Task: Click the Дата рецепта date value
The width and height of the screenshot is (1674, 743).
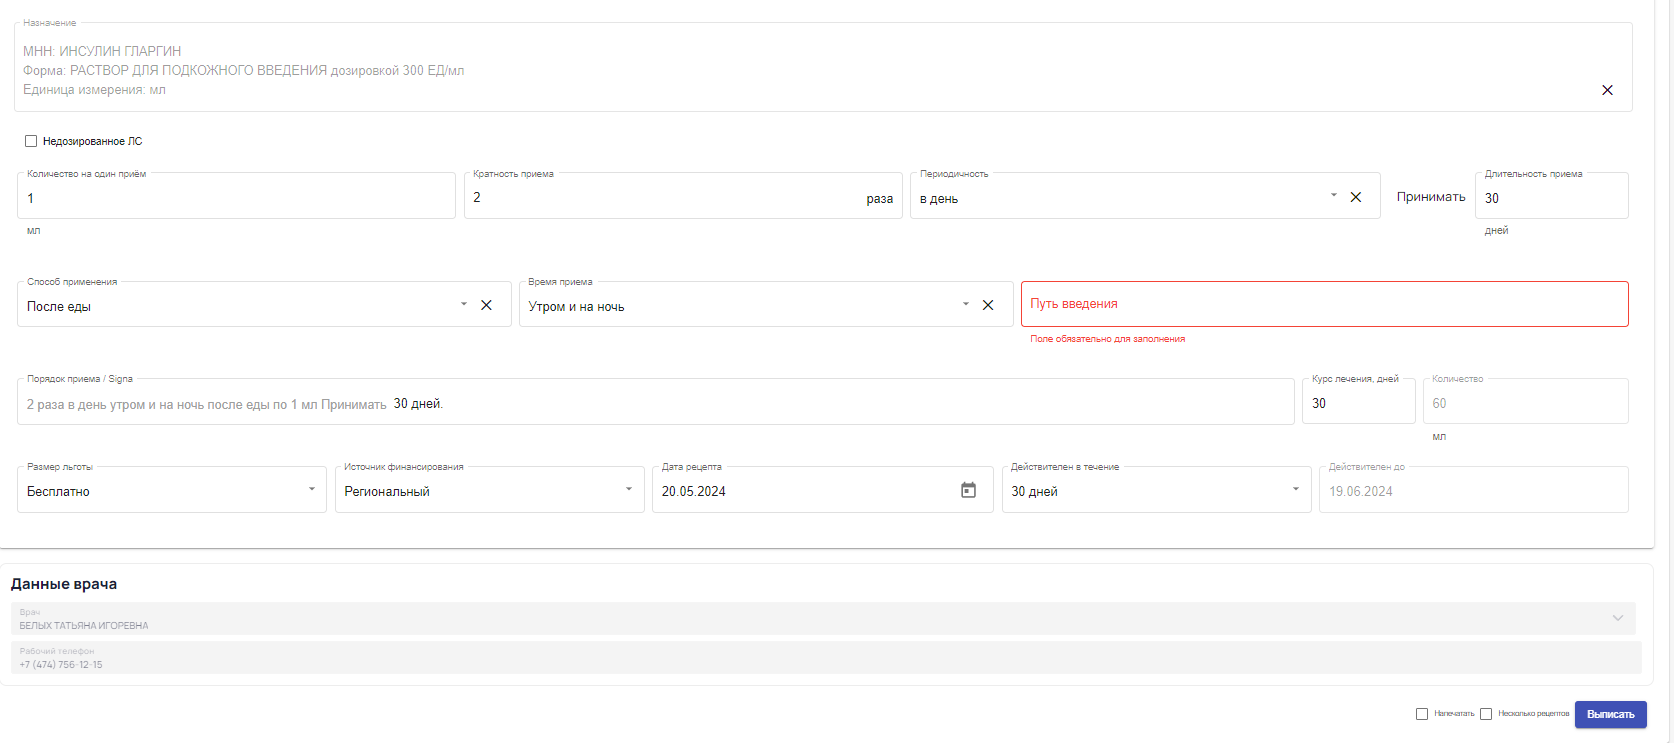Action: tap(694, 491)
